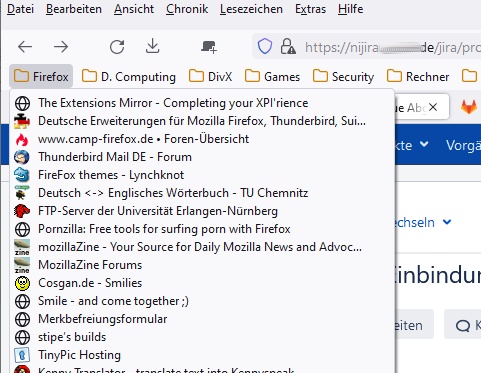Open Thunderbird Mail DE Forum bookmark
481x373 pixels.
click(x=202, y=157)
